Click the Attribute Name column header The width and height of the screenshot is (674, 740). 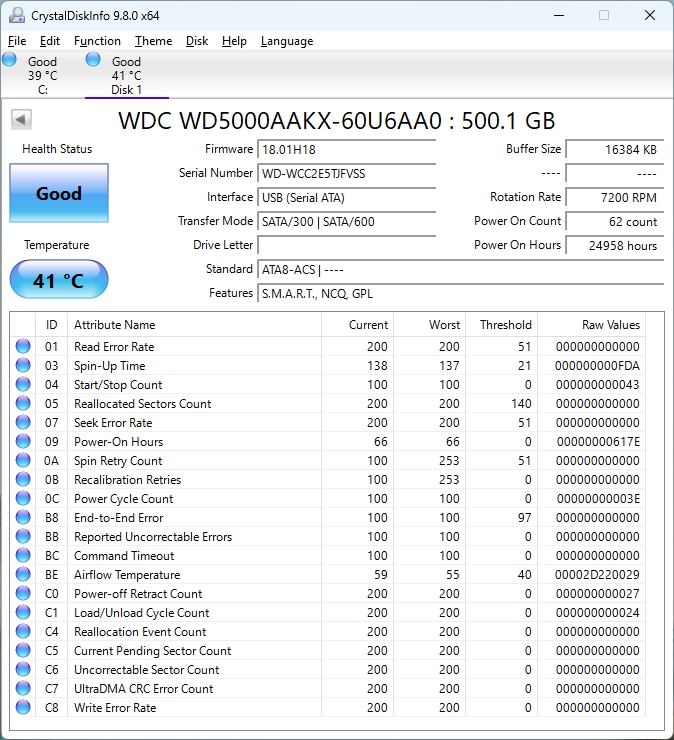114,325
